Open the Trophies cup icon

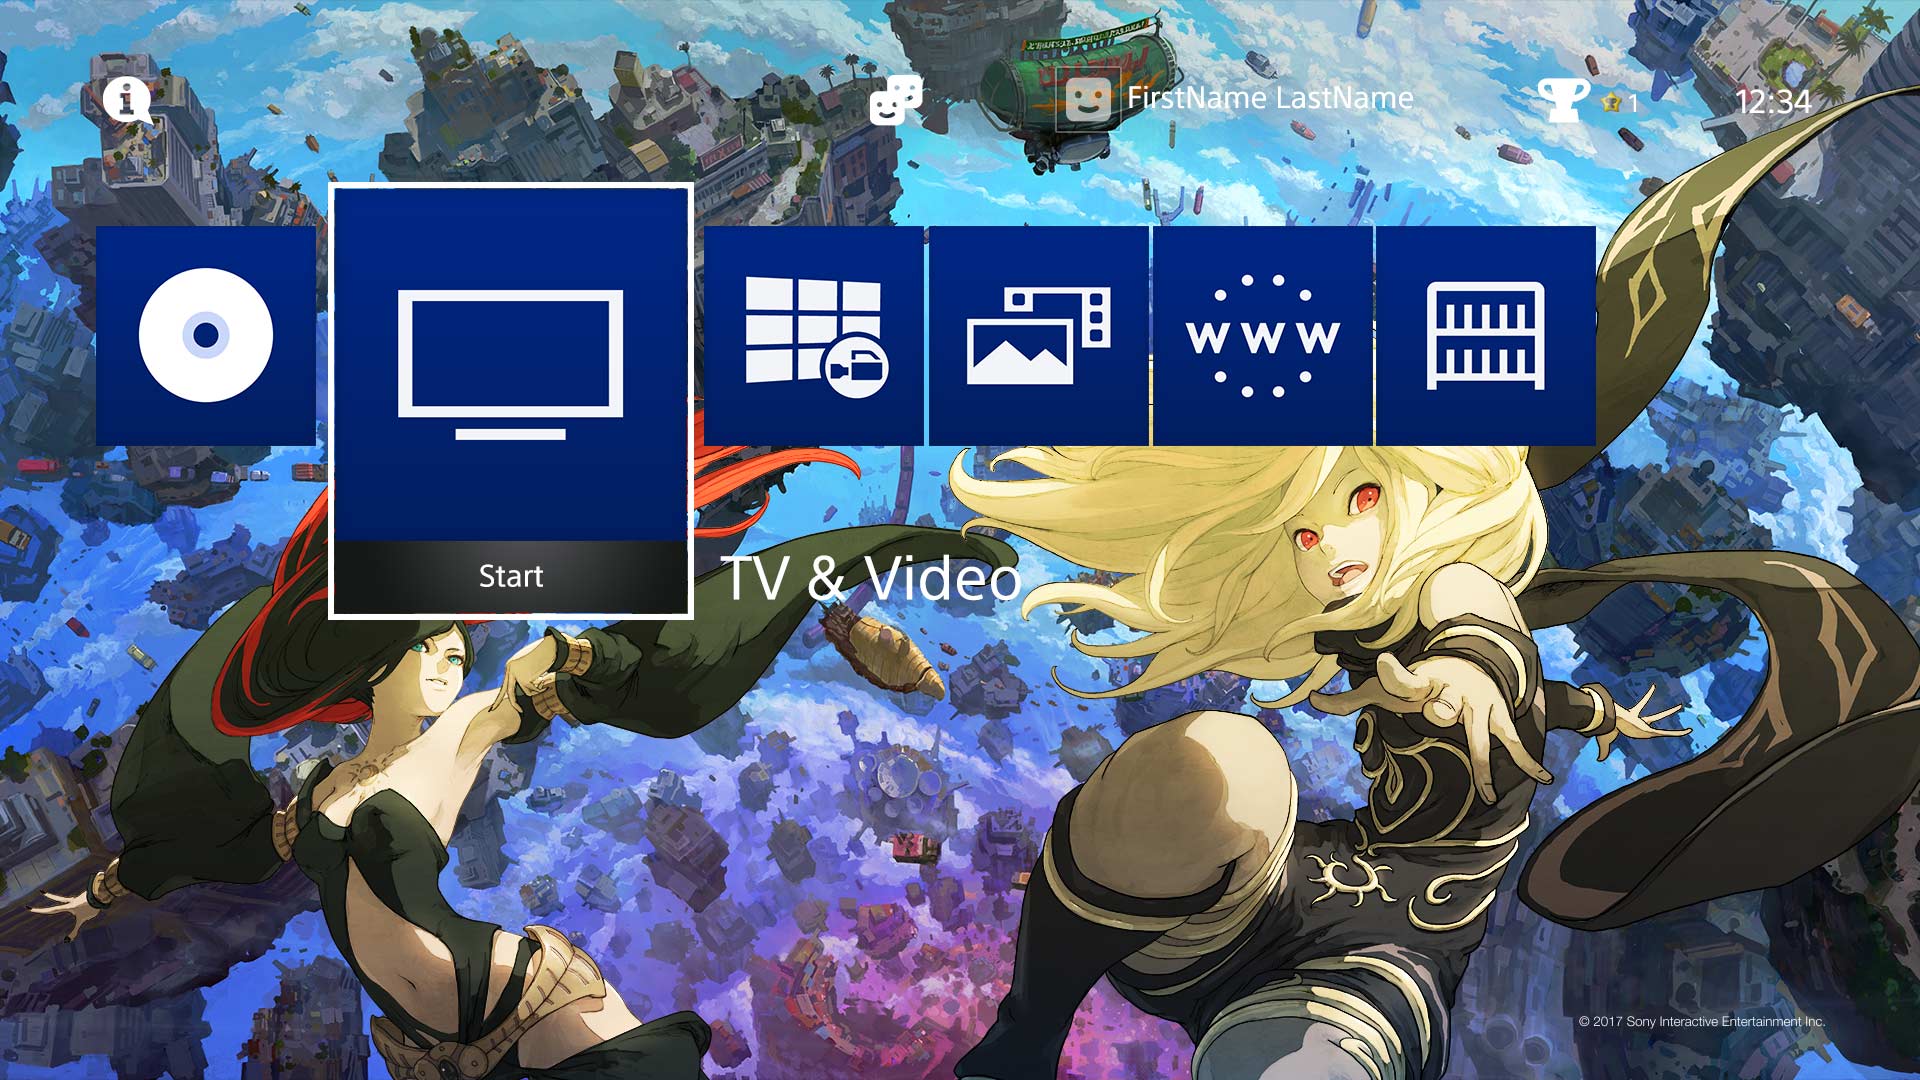[x=1563, y=100]
